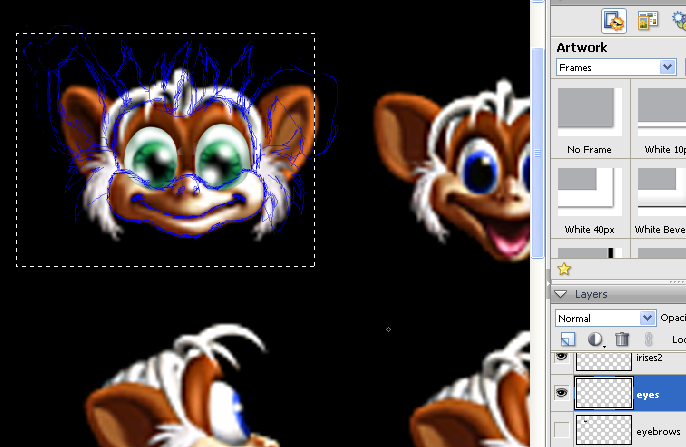
Task: Select the first Artwork panel view icon
Action: coord(614,21)
